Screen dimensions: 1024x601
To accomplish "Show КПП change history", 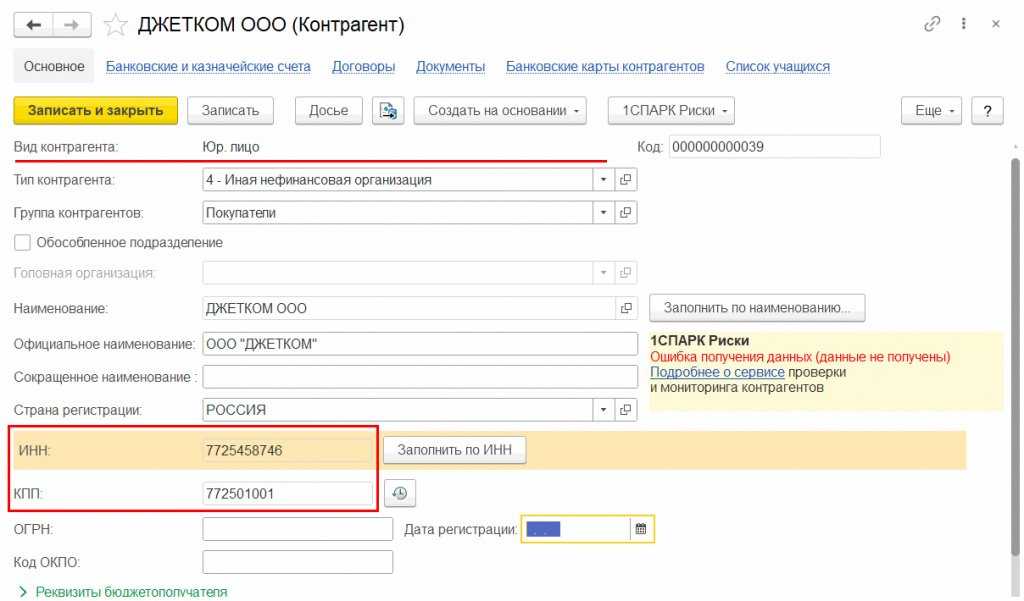I will pyautogui.click(x=400, y=493).
